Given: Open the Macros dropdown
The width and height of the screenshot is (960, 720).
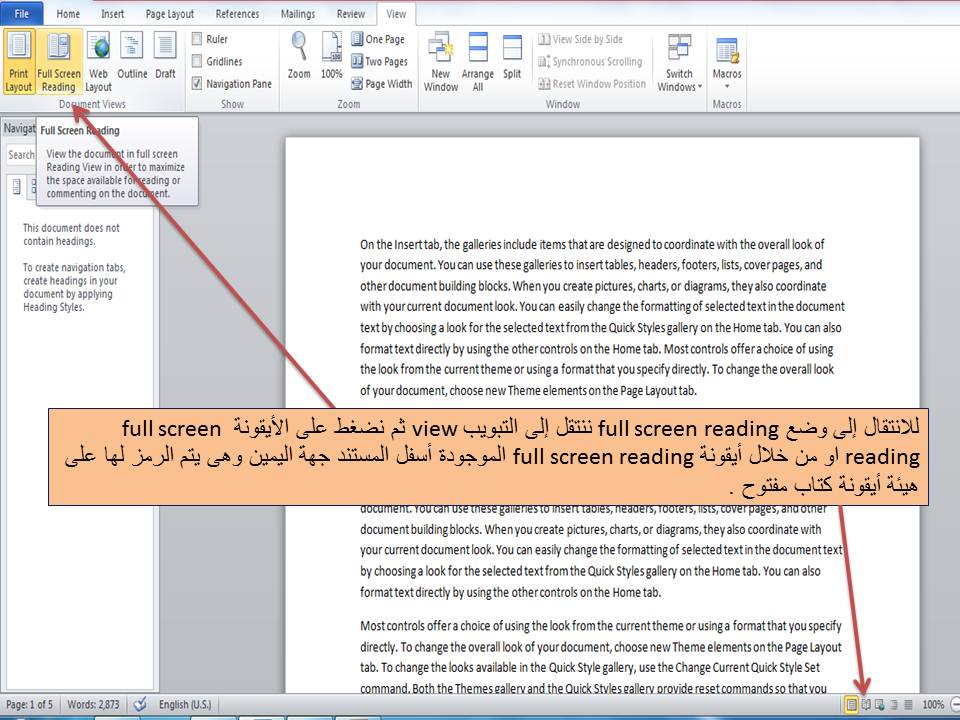Looking at the screenshot, I should point(727,62).
